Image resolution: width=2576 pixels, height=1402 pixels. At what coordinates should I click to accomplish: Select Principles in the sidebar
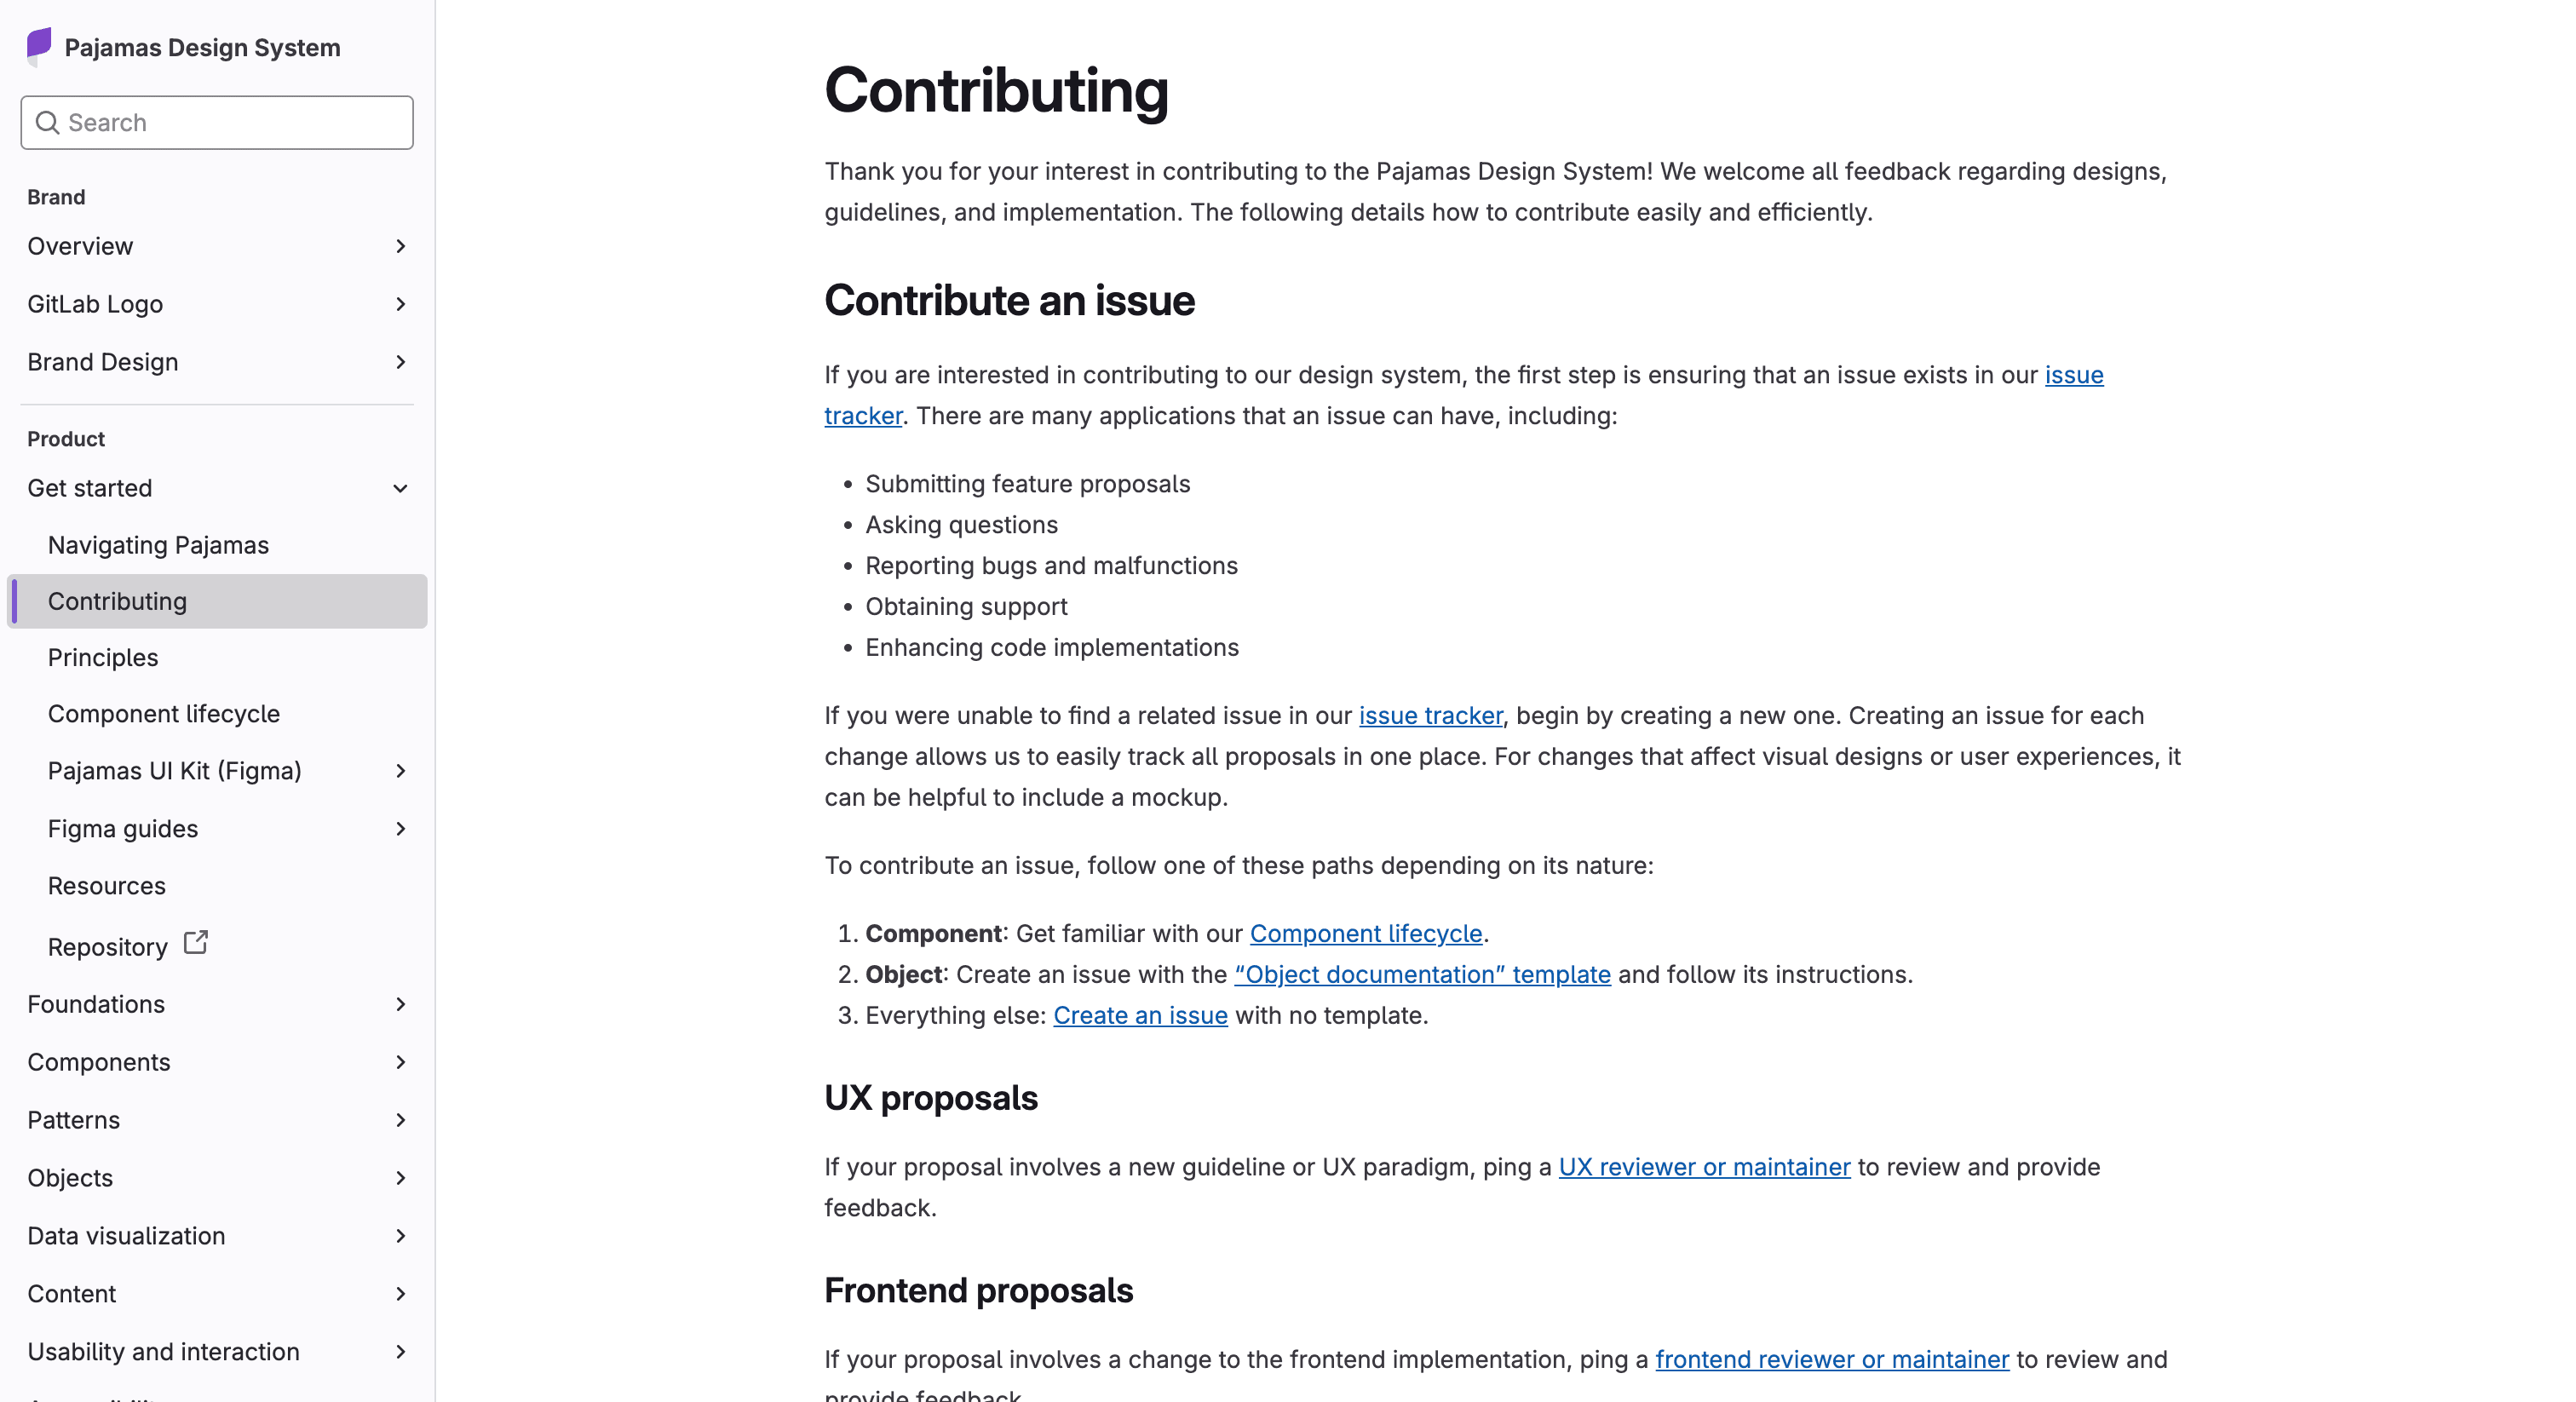(103, 657)
